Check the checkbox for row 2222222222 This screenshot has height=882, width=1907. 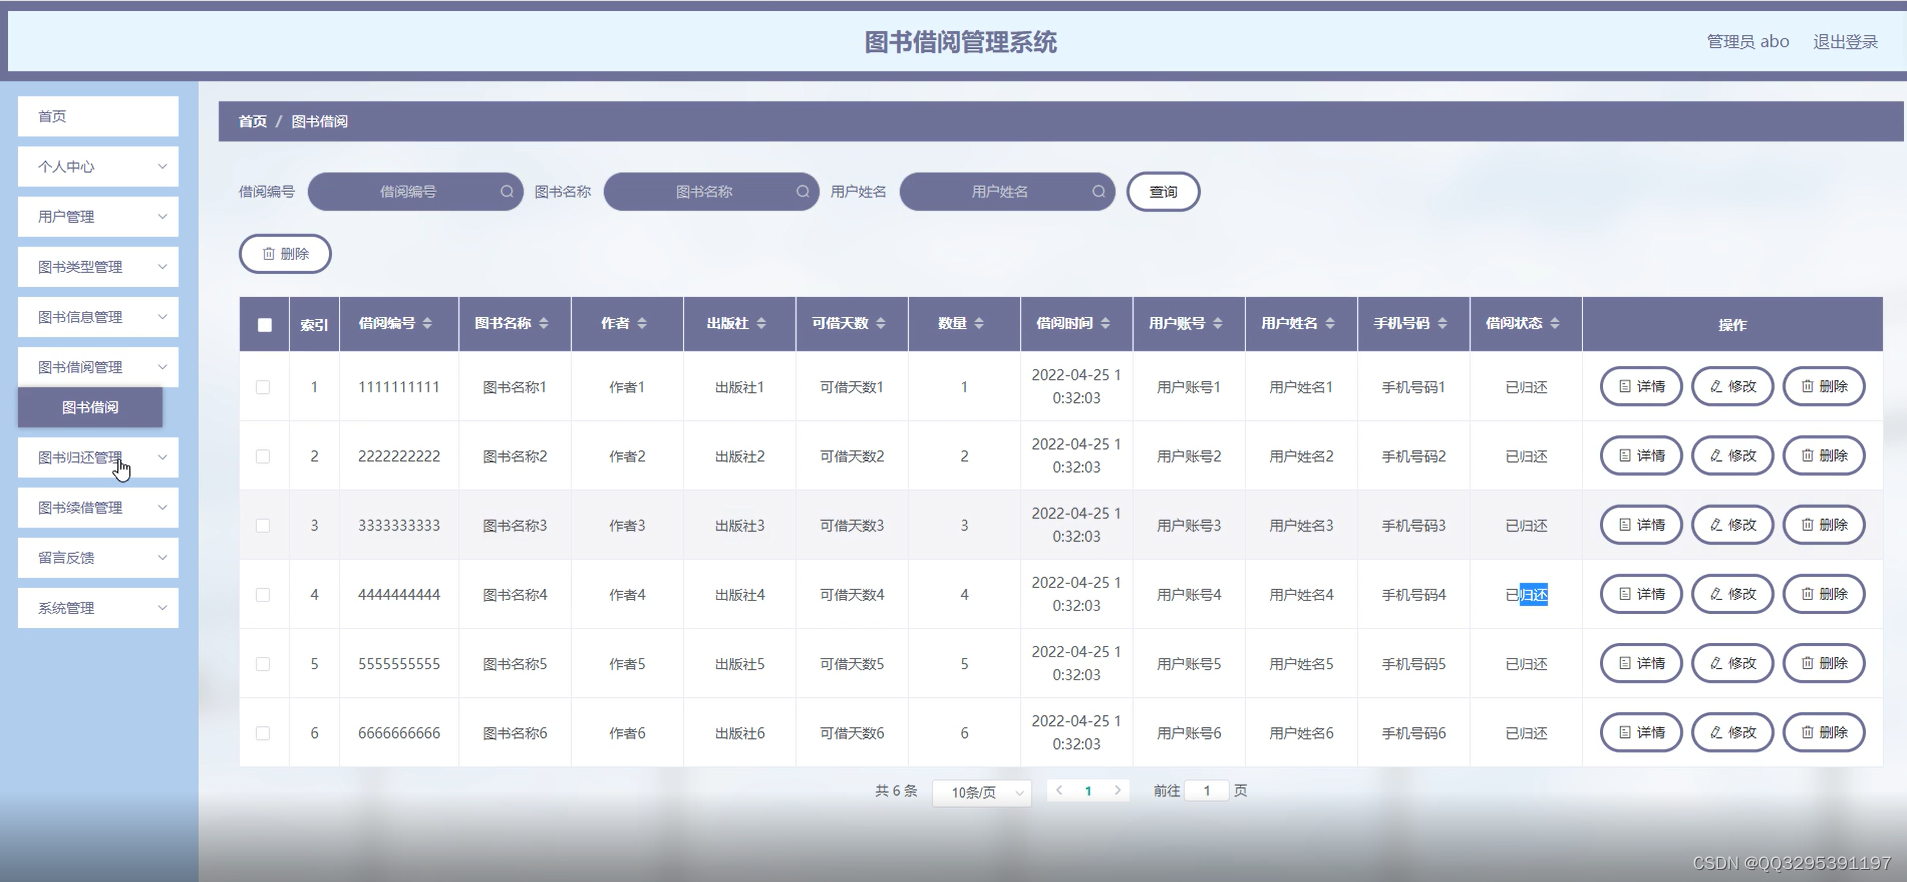click(263, 456)
